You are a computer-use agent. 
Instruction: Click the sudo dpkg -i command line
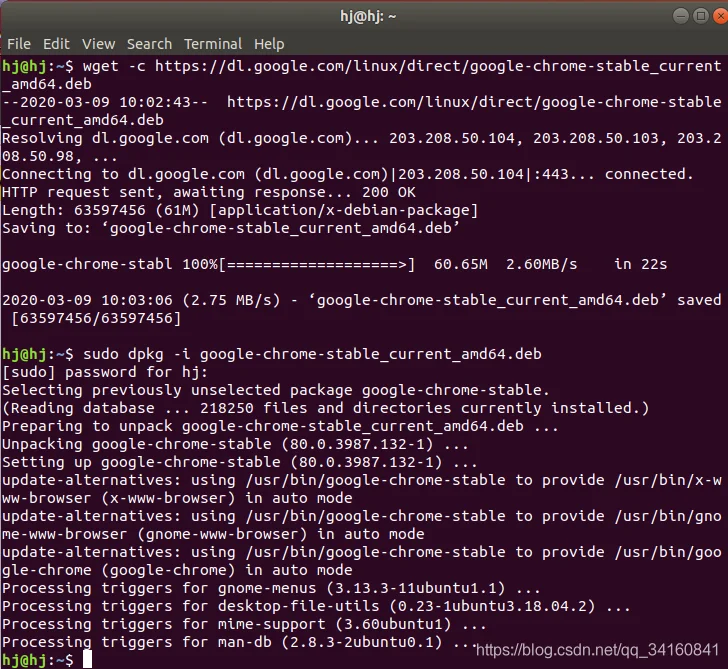click(x=312, y=354)
